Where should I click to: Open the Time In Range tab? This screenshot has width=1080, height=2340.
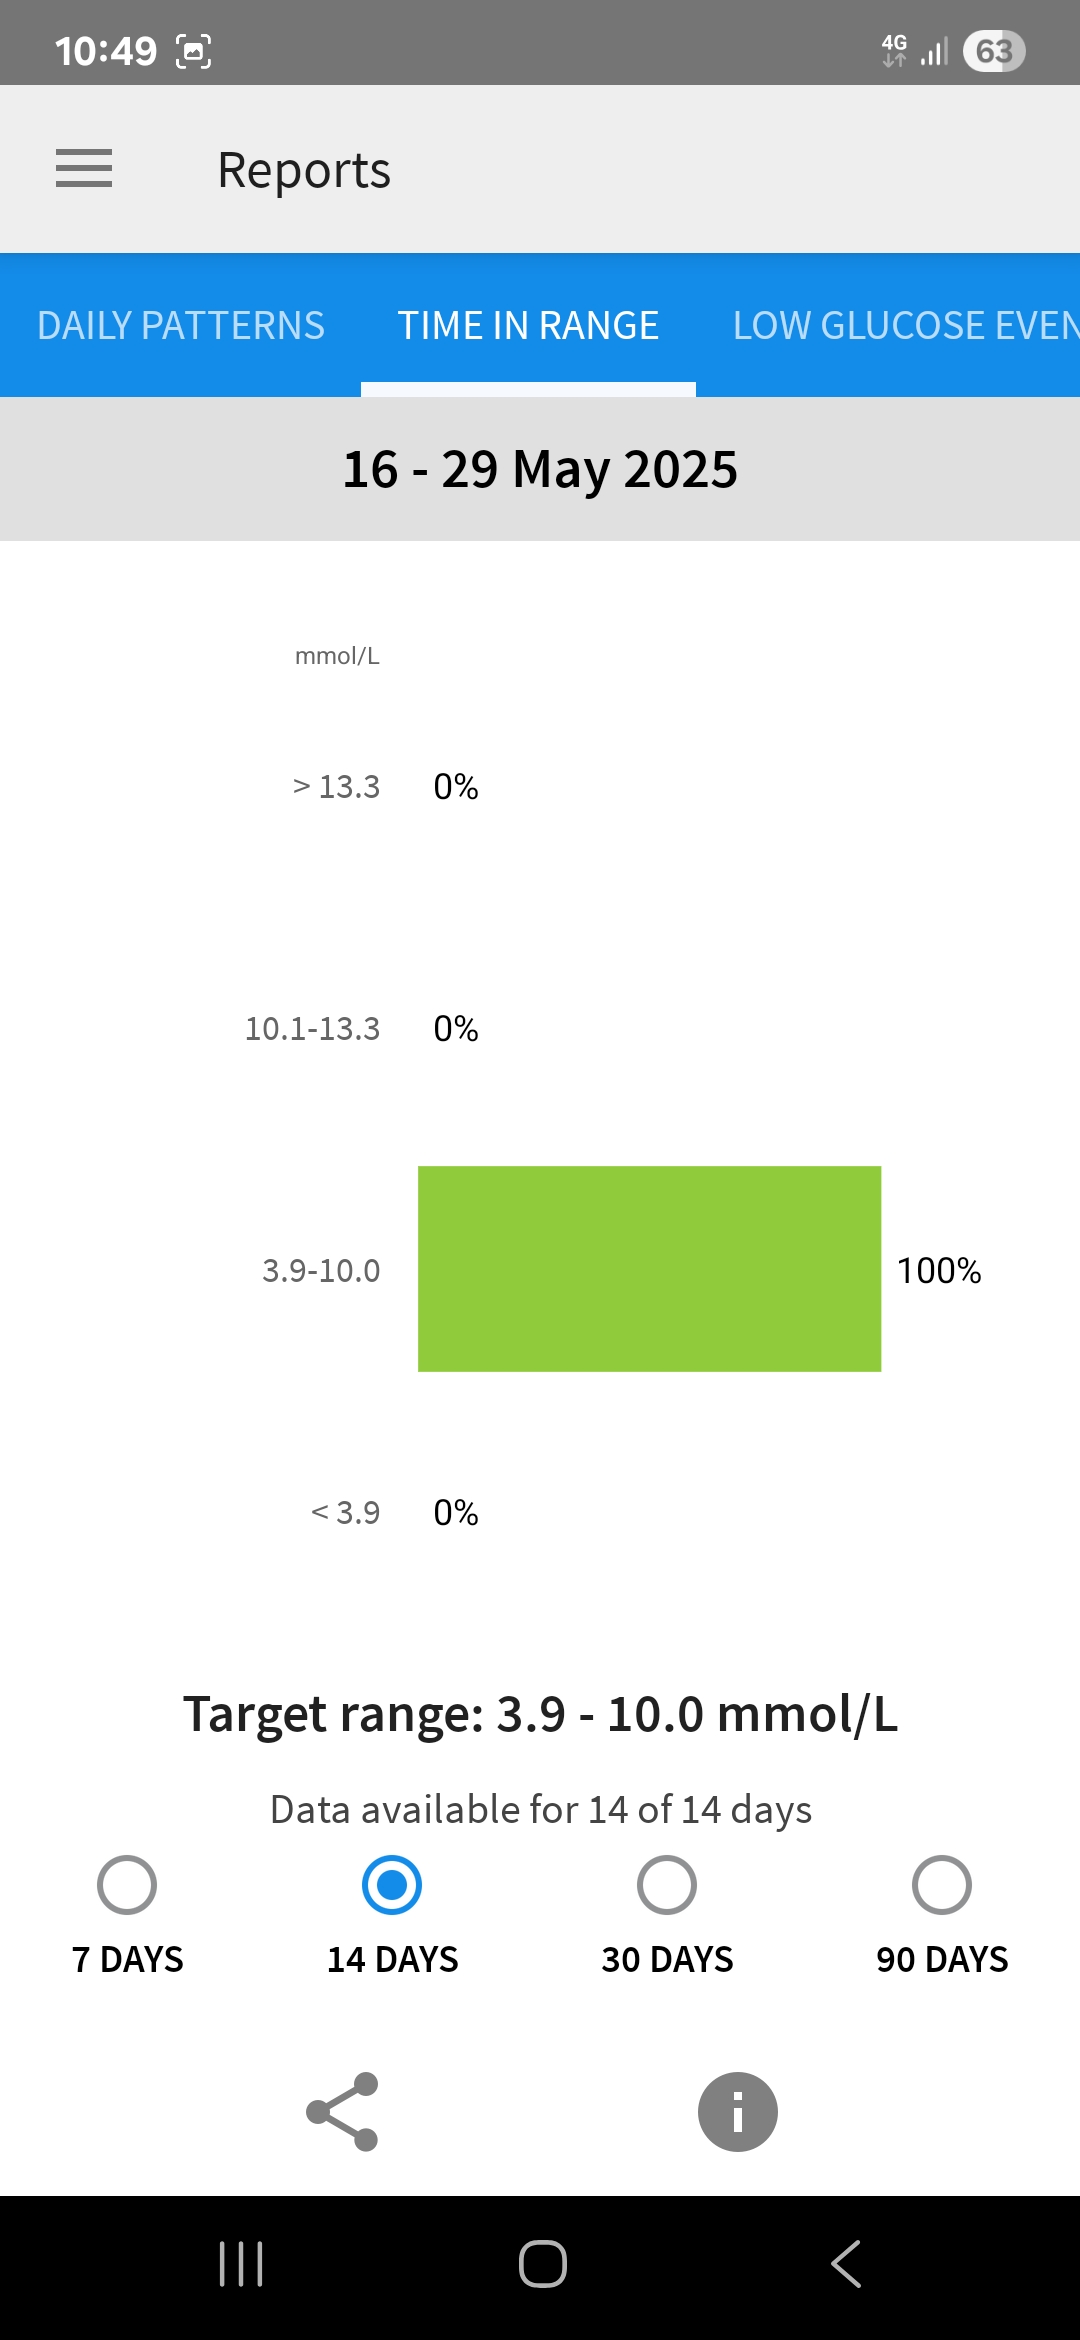point(528,325)
